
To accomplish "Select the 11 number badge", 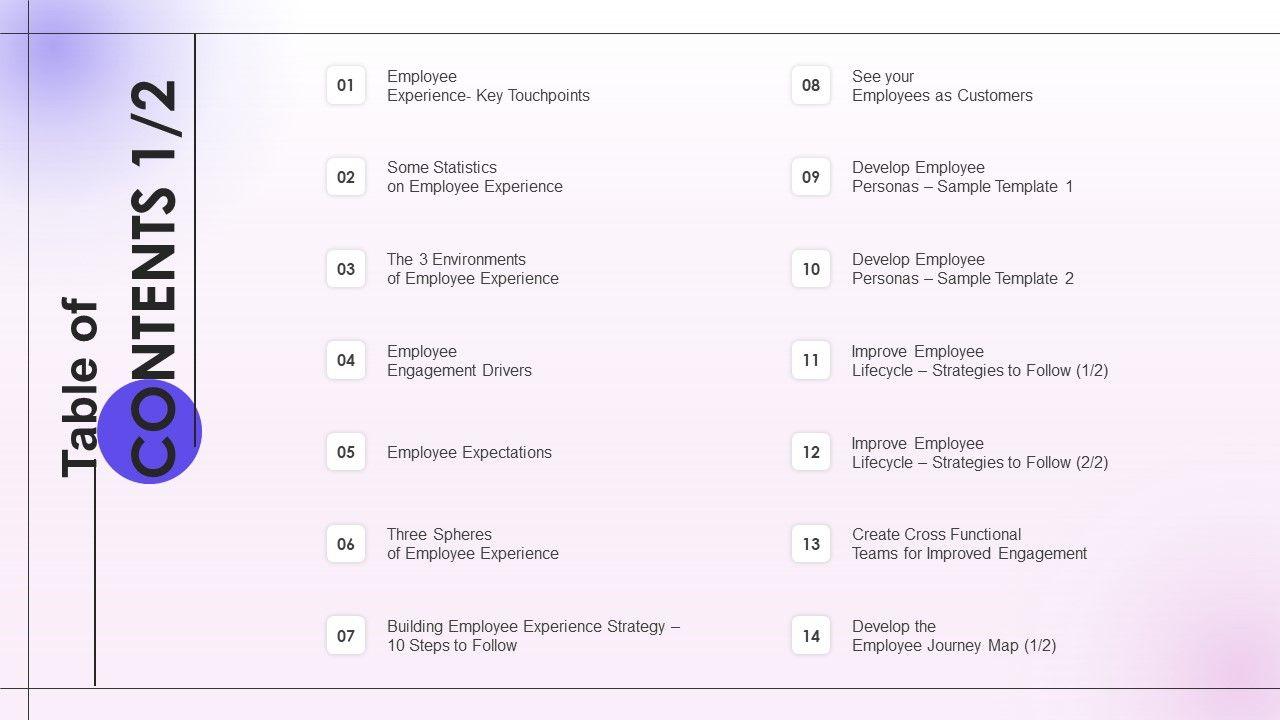I will click(x=811, y=361).
